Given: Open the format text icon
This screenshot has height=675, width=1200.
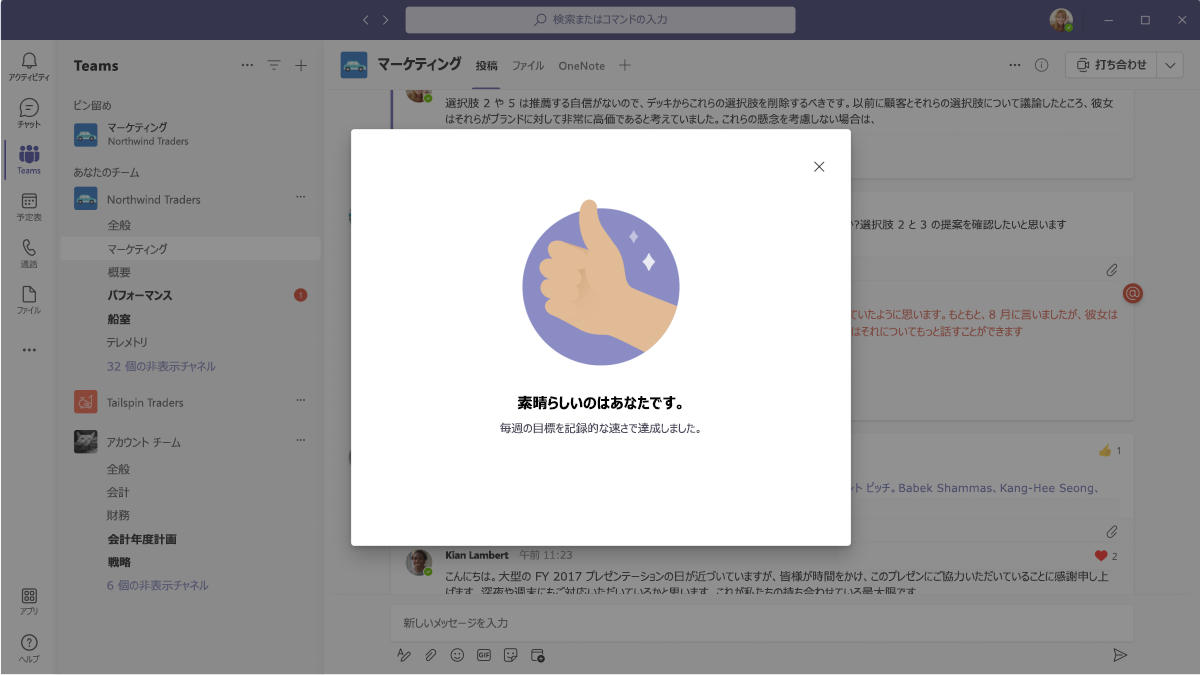Looking at the screenshot, I should click(x=404, y=655).
